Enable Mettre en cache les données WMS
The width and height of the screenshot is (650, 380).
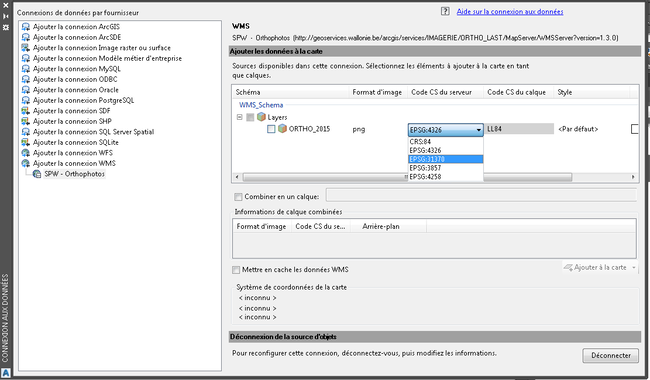(x=236, y=270)
